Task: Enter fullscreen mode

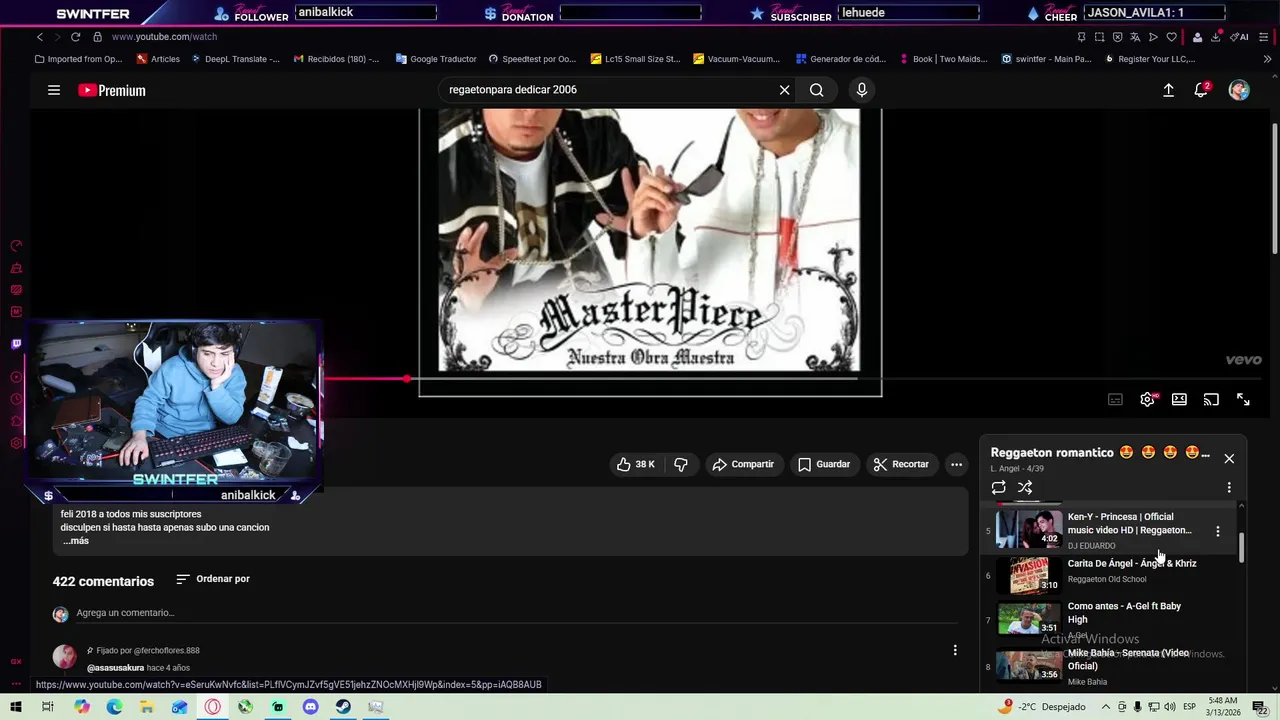Action: tap(1243, 399)
